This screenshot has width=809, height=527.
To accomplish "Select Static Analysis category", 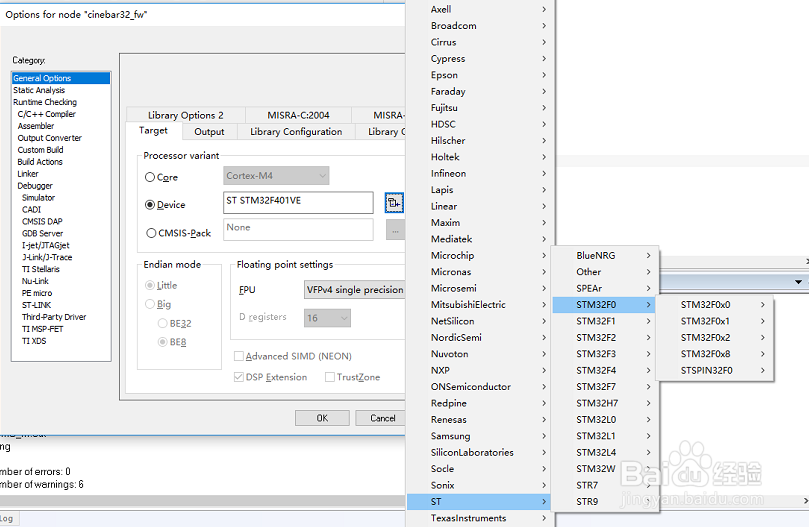I will (x=61, y=90).
